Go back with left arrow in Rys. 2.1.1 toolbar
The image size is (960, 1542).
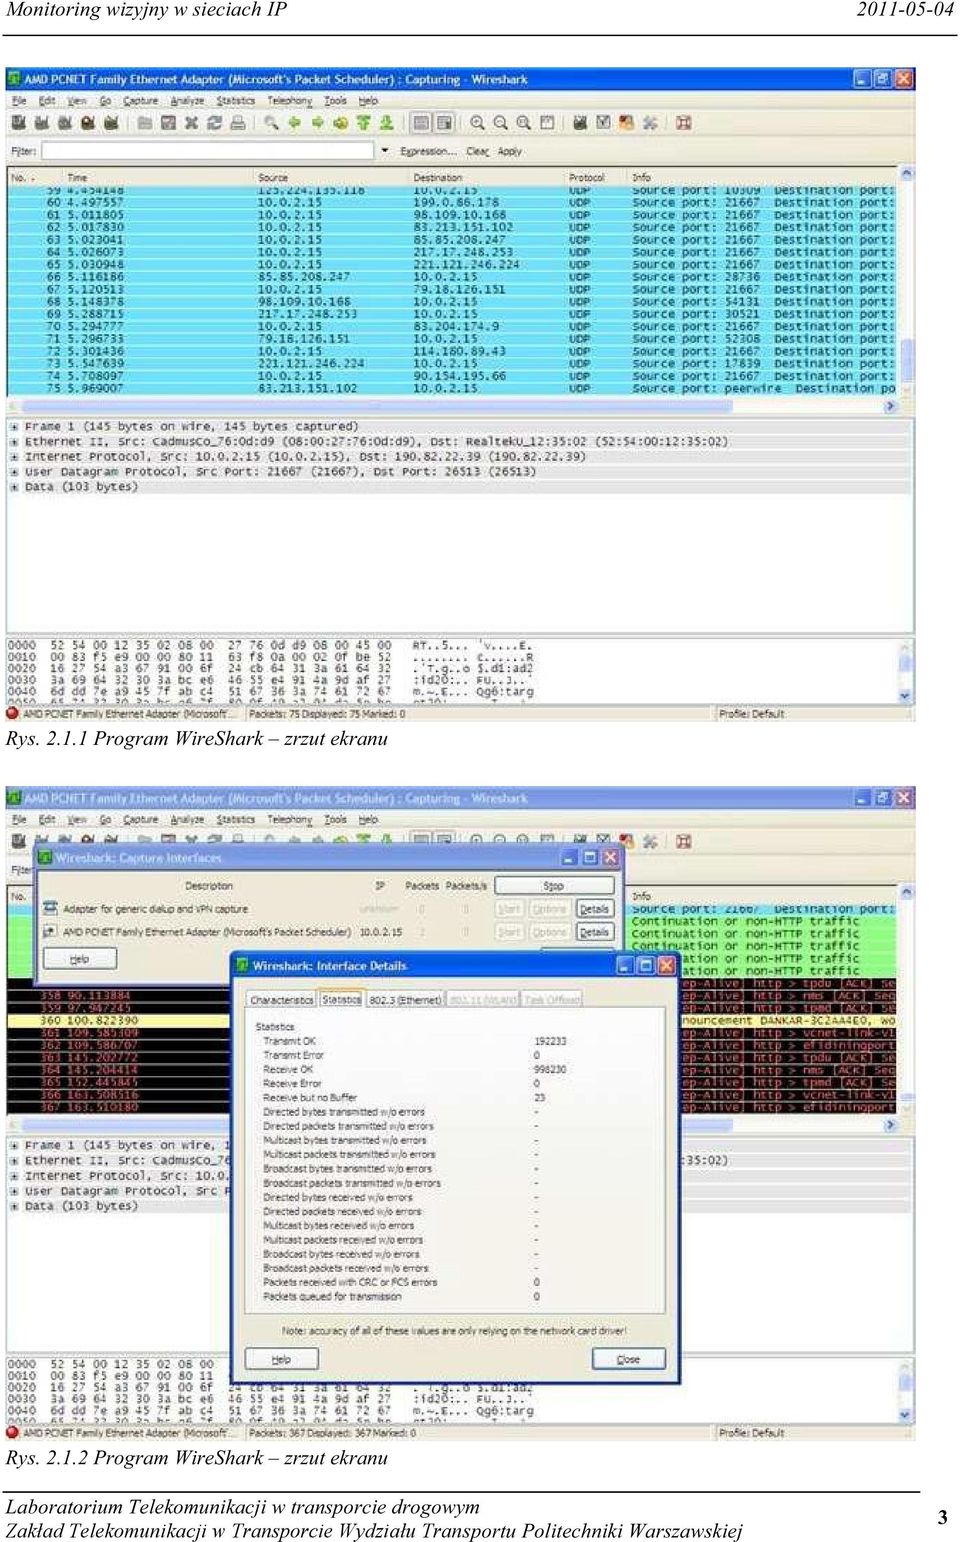[294, 123]
